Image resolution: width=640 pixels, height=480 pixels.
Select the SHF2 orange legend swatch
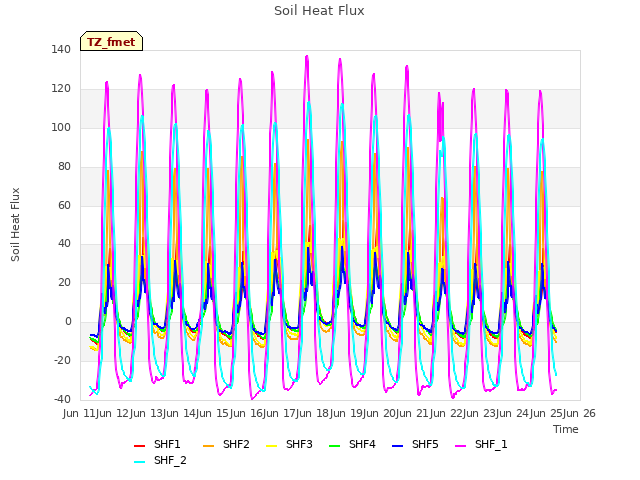tap(208, 445)
